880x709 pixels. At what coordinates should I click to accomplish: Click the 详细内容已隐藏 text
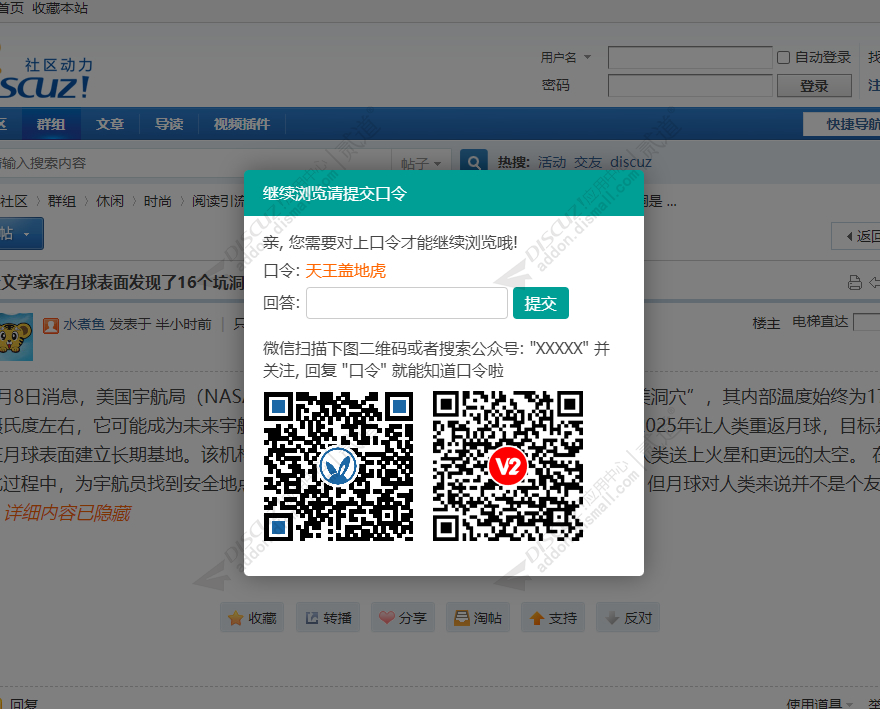[x=67, y=513]
